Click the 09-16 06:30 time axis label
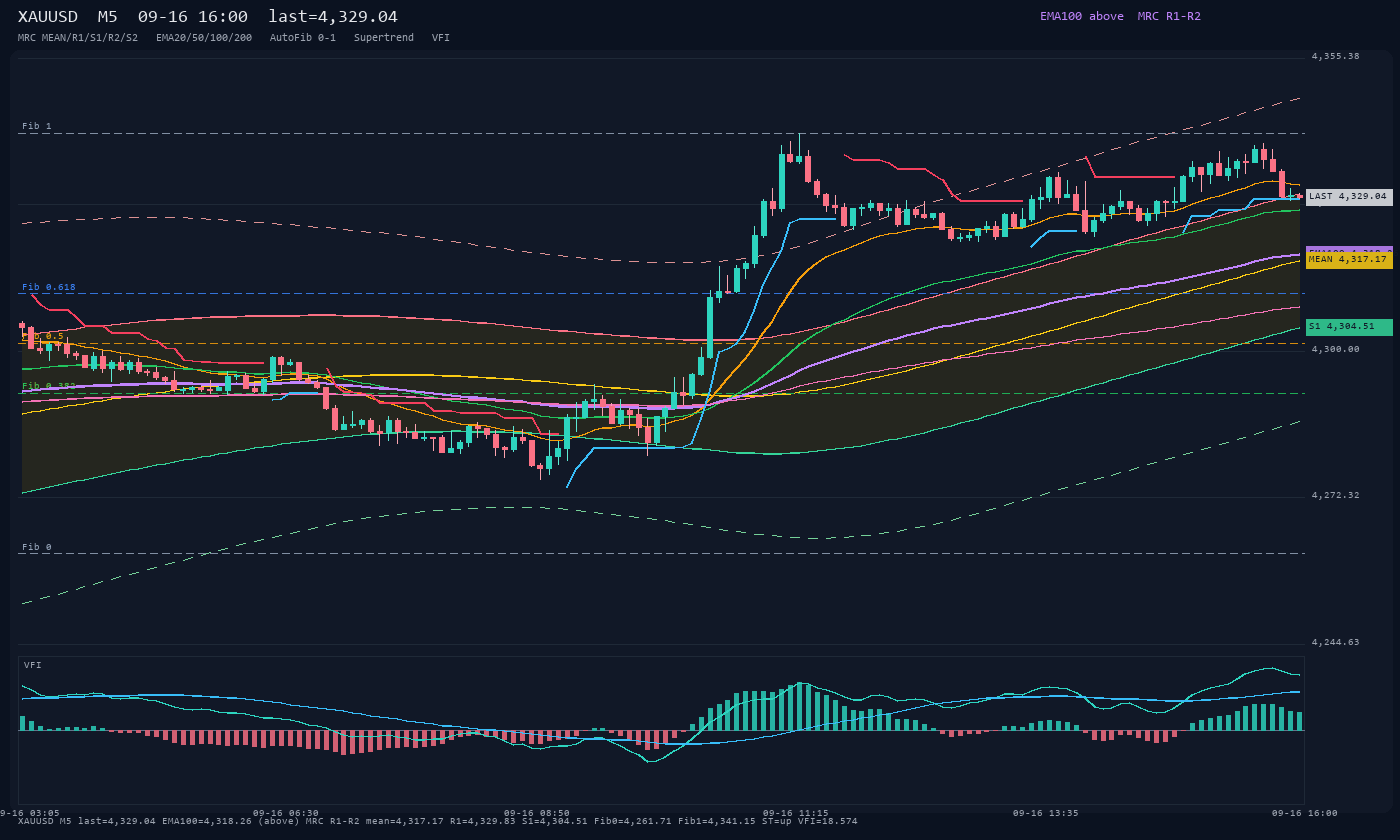This screenshot has width=1400, height=840. 286,813
